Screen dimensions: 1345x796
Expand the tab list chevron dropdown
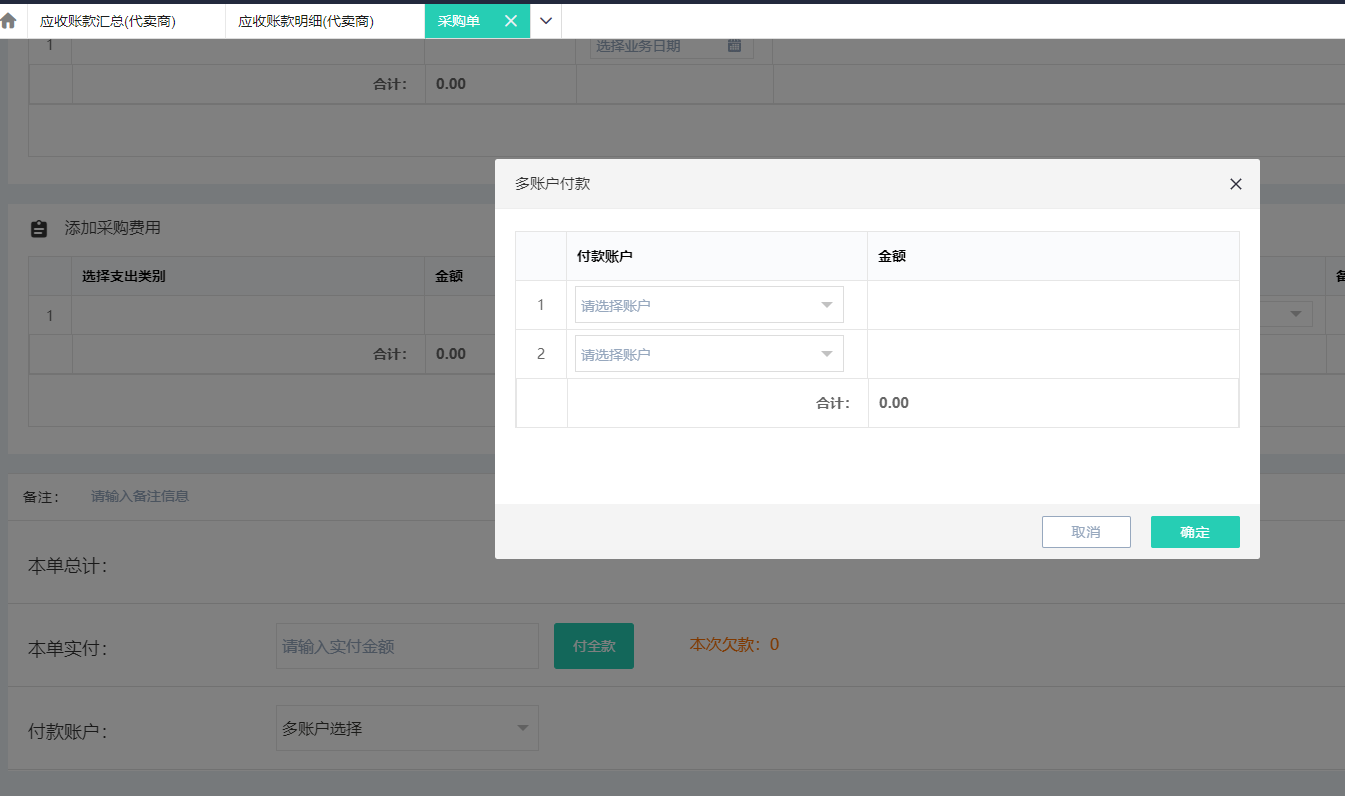pos(546,21)
